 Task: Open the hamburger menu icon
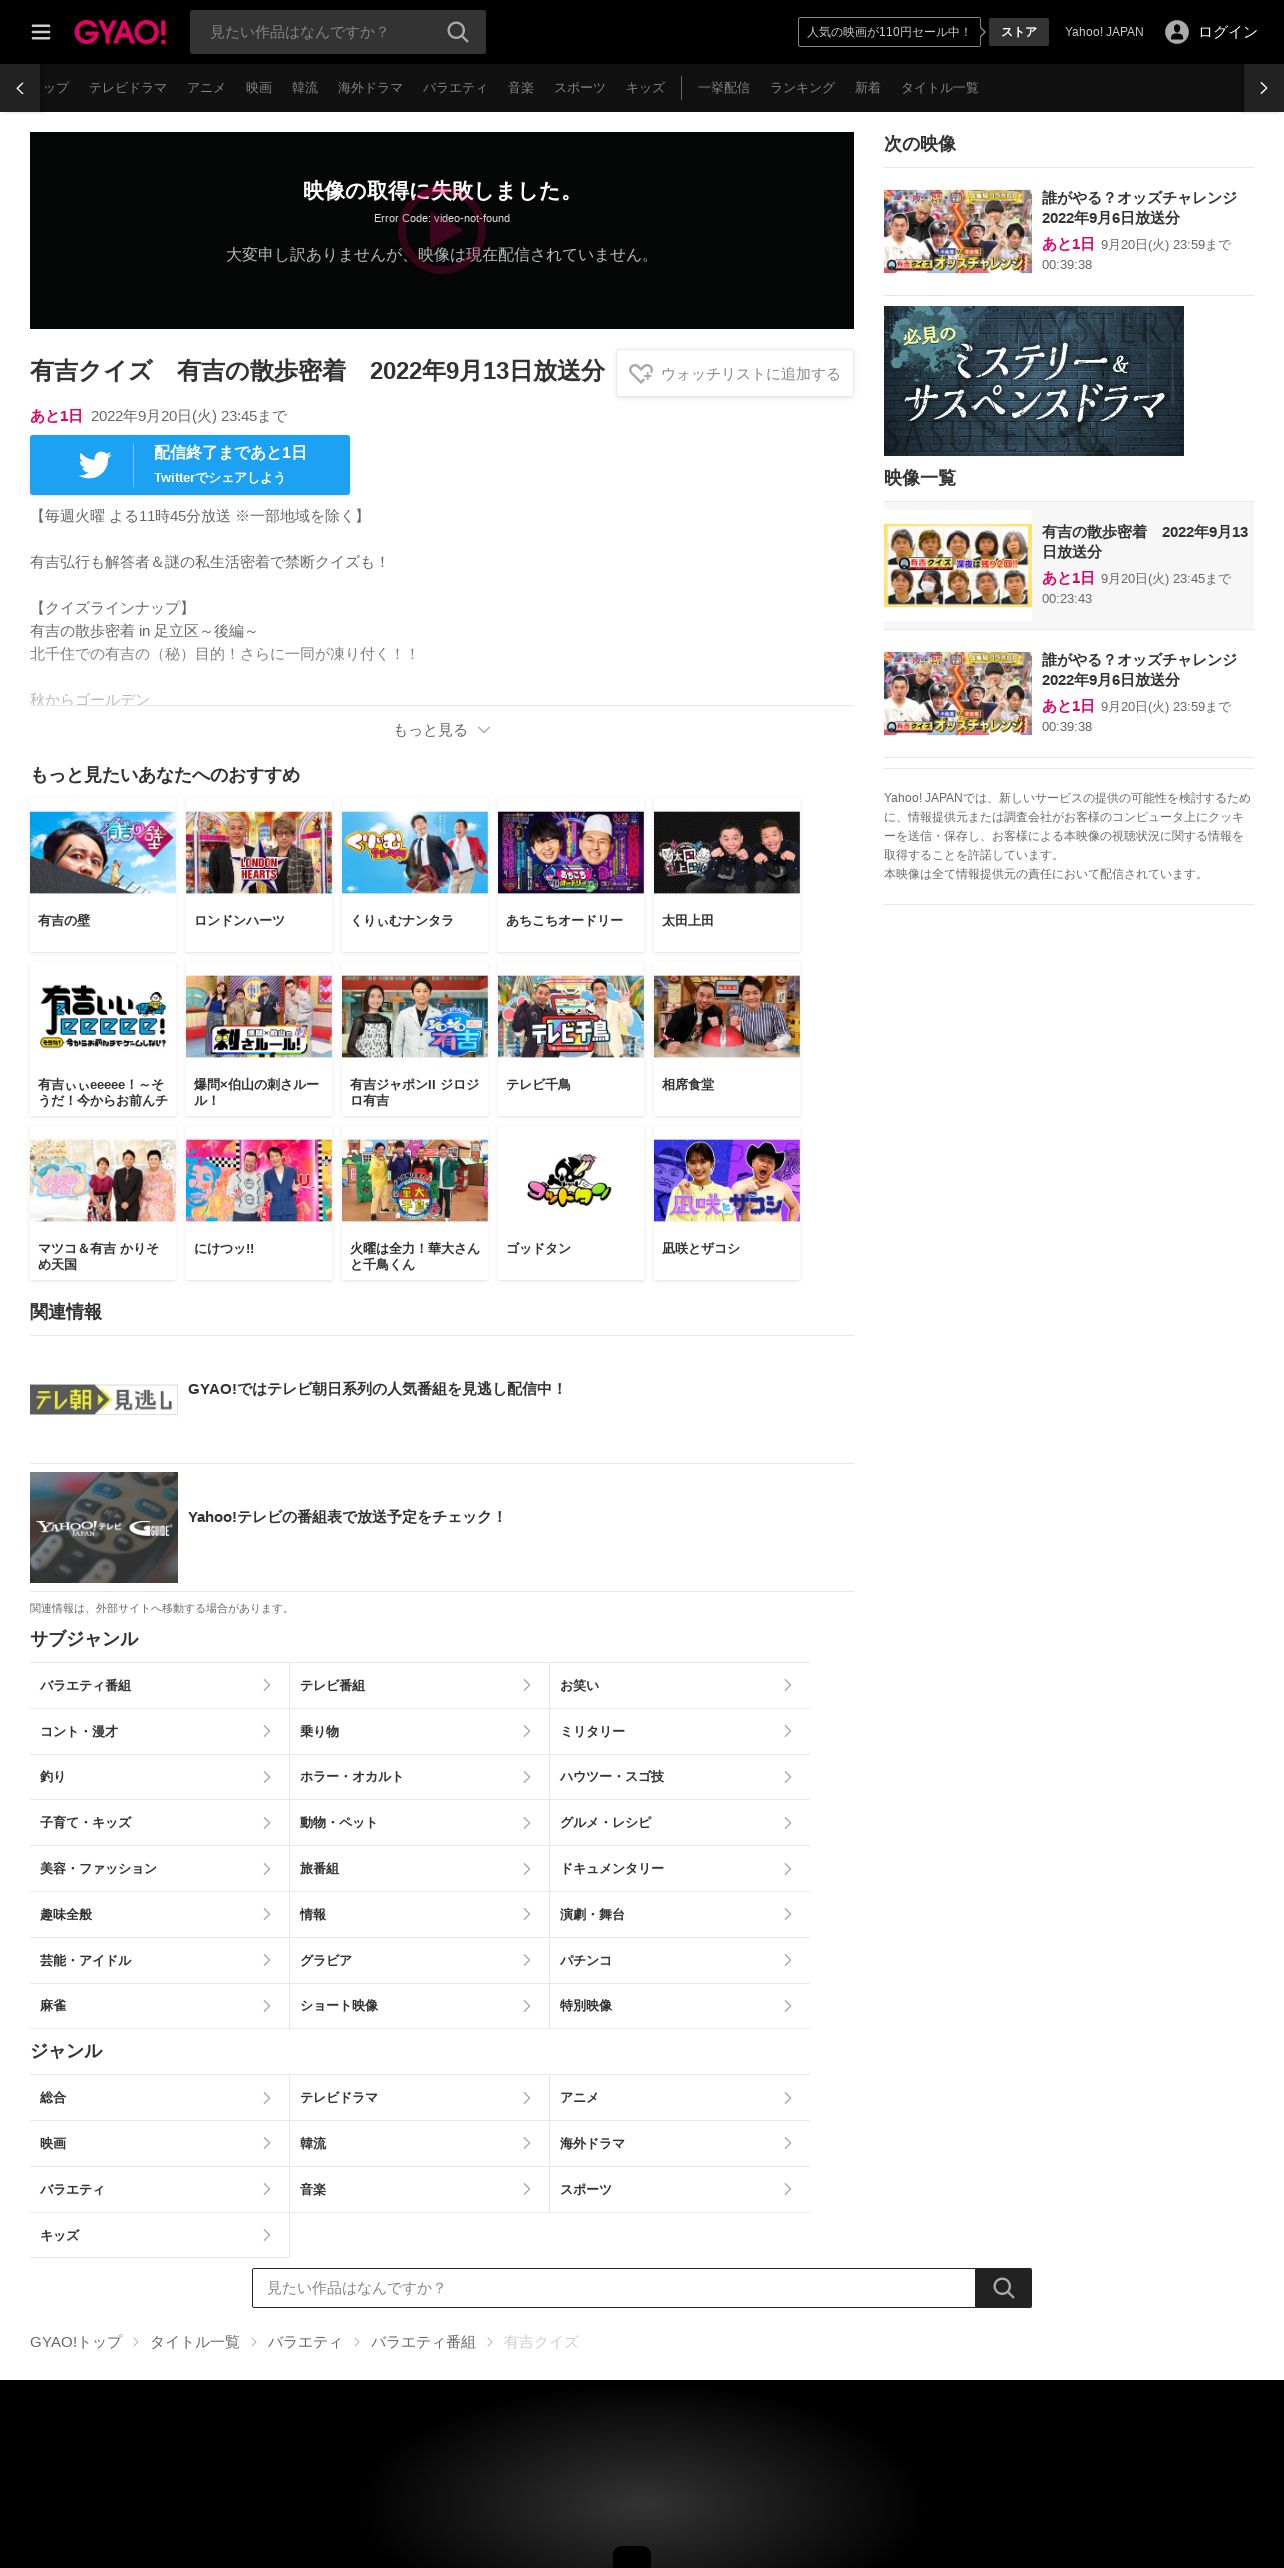(x=41, y=32)
